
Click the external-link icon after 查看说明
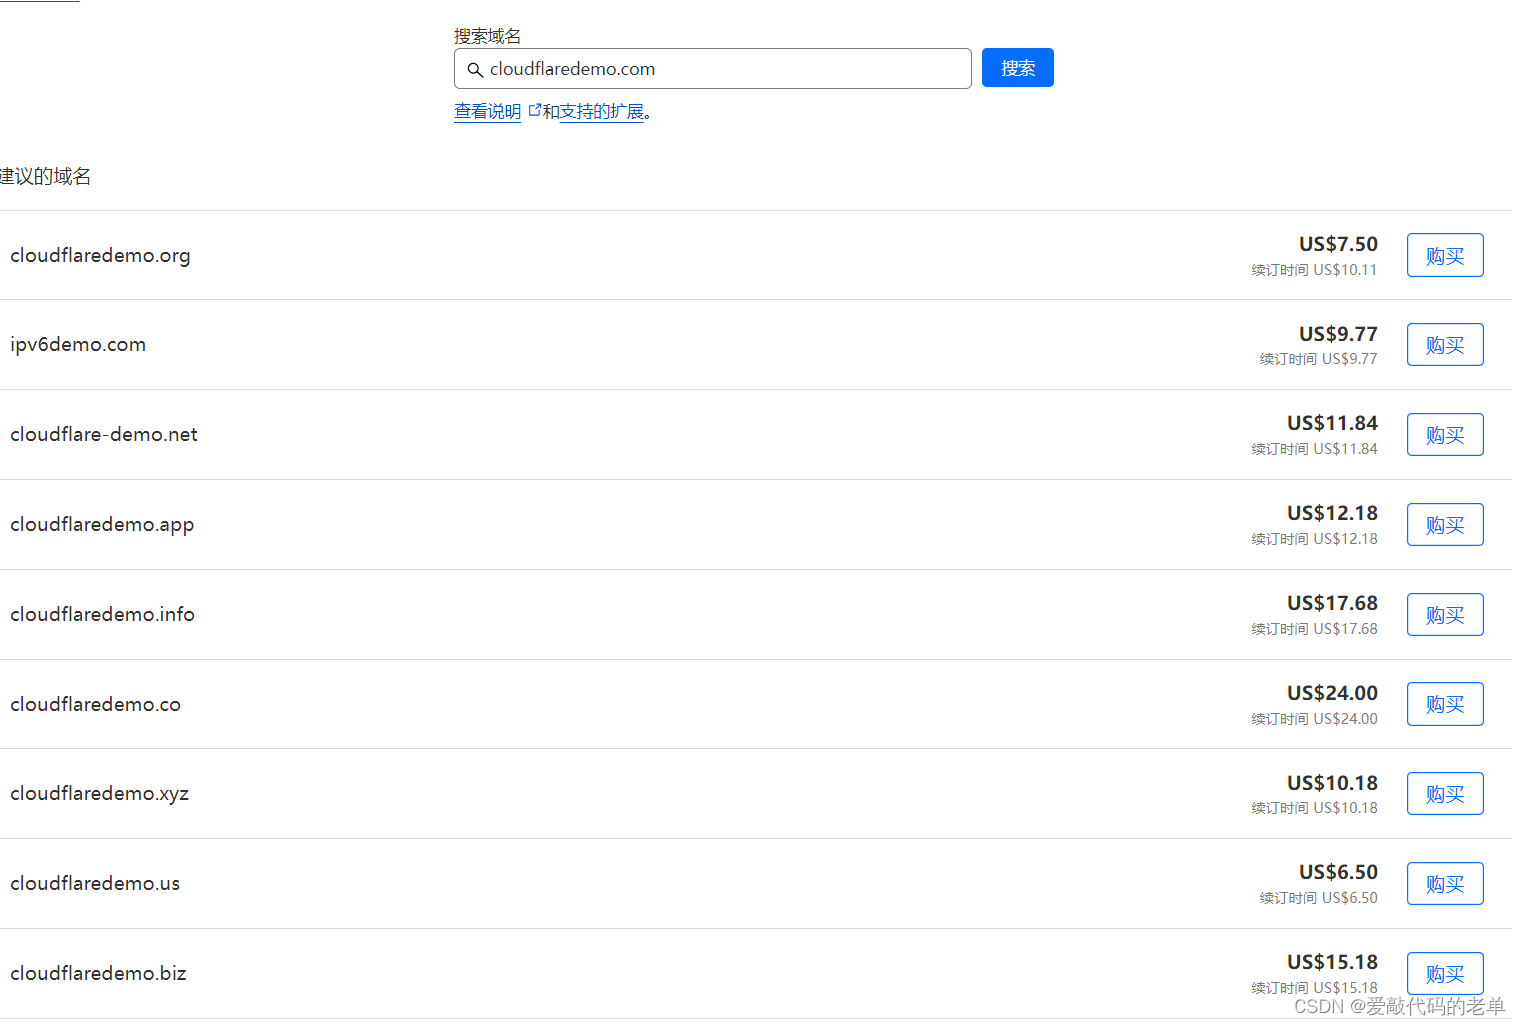534,110
